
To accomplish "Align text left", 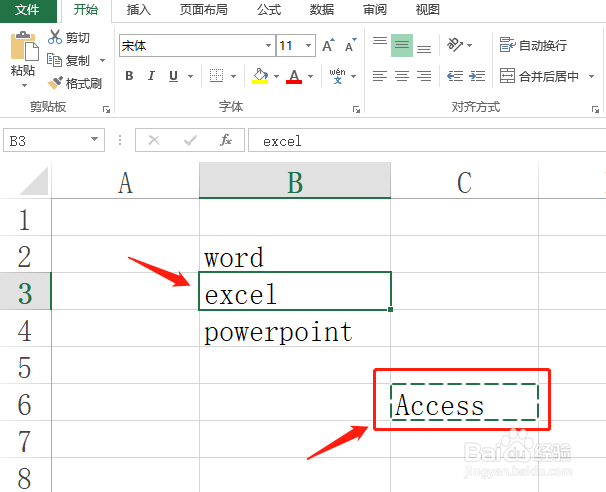I will pos(380,76).
